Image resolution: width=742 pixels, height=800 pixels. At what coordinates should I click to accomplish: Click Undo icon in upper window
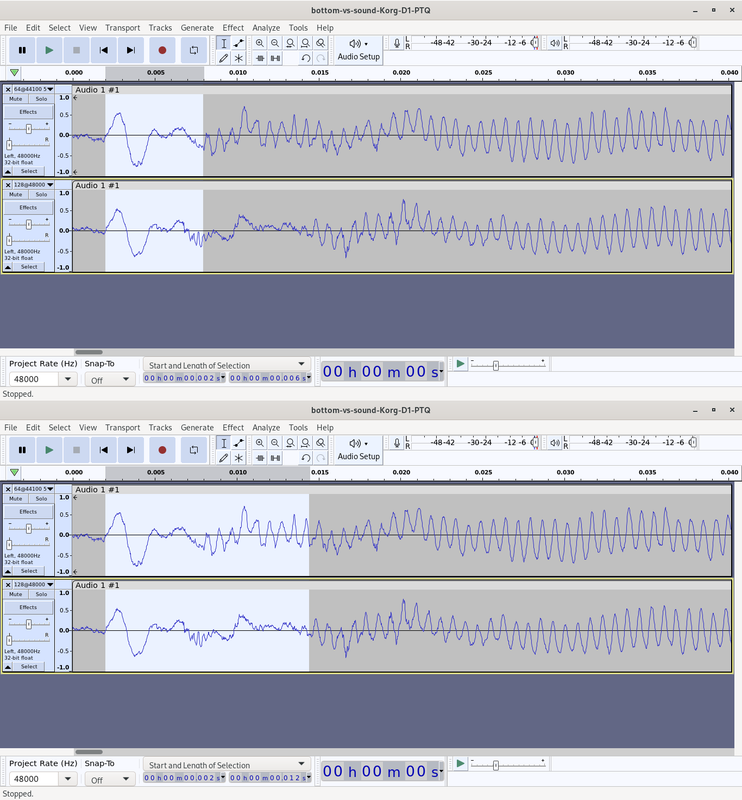[305, 58]
